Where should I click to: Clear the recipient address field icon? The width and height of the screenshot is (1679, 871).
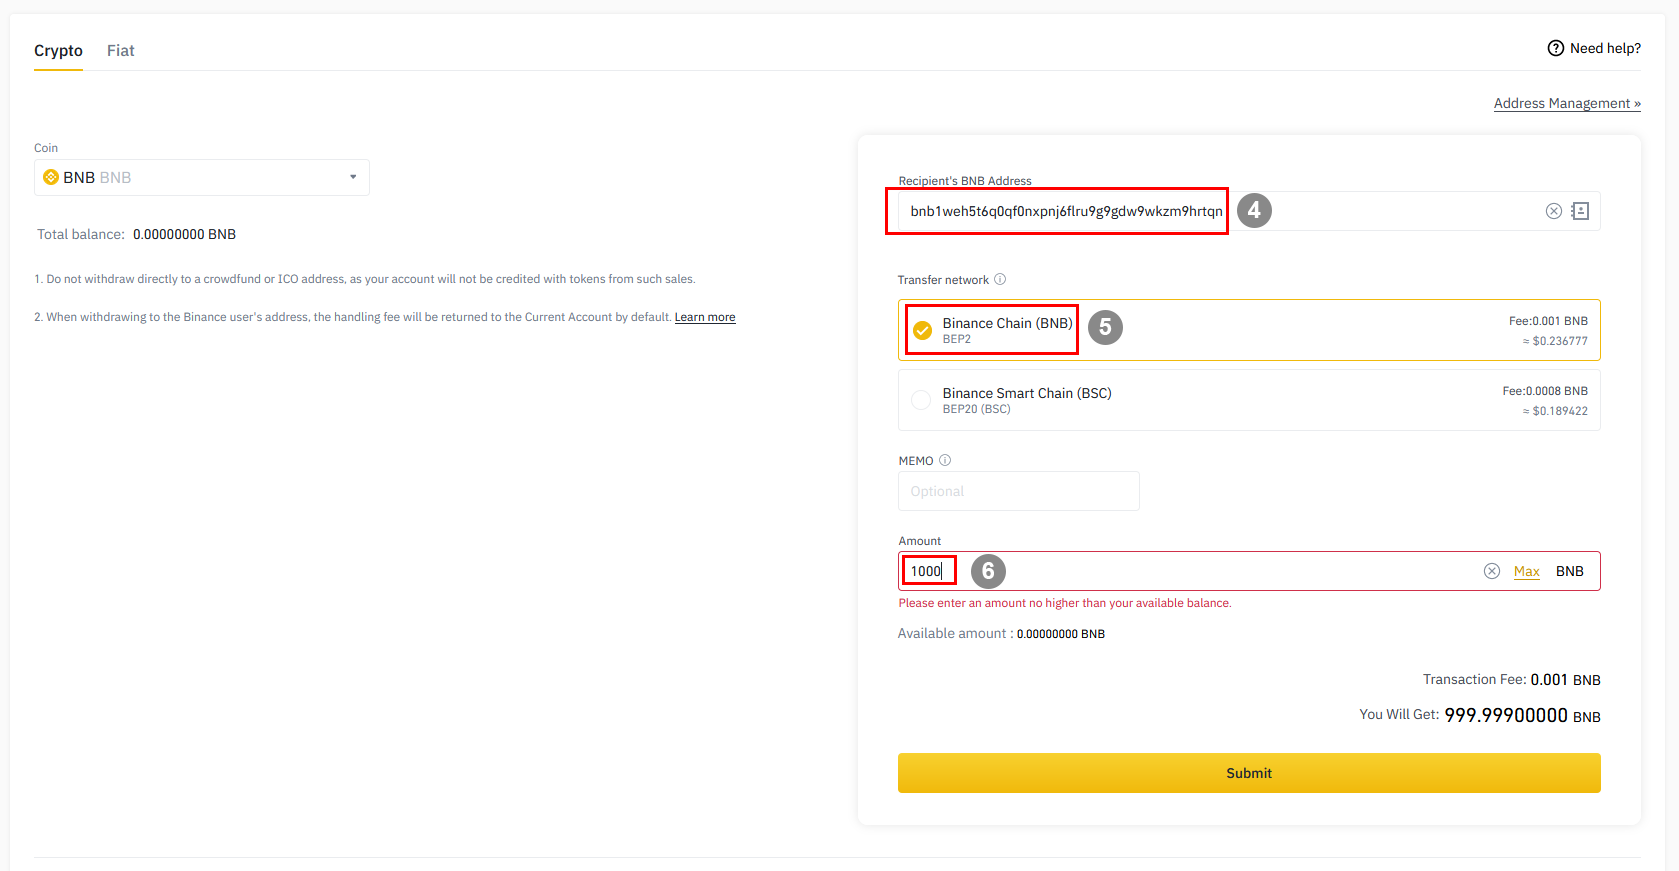coord(1553,211)
